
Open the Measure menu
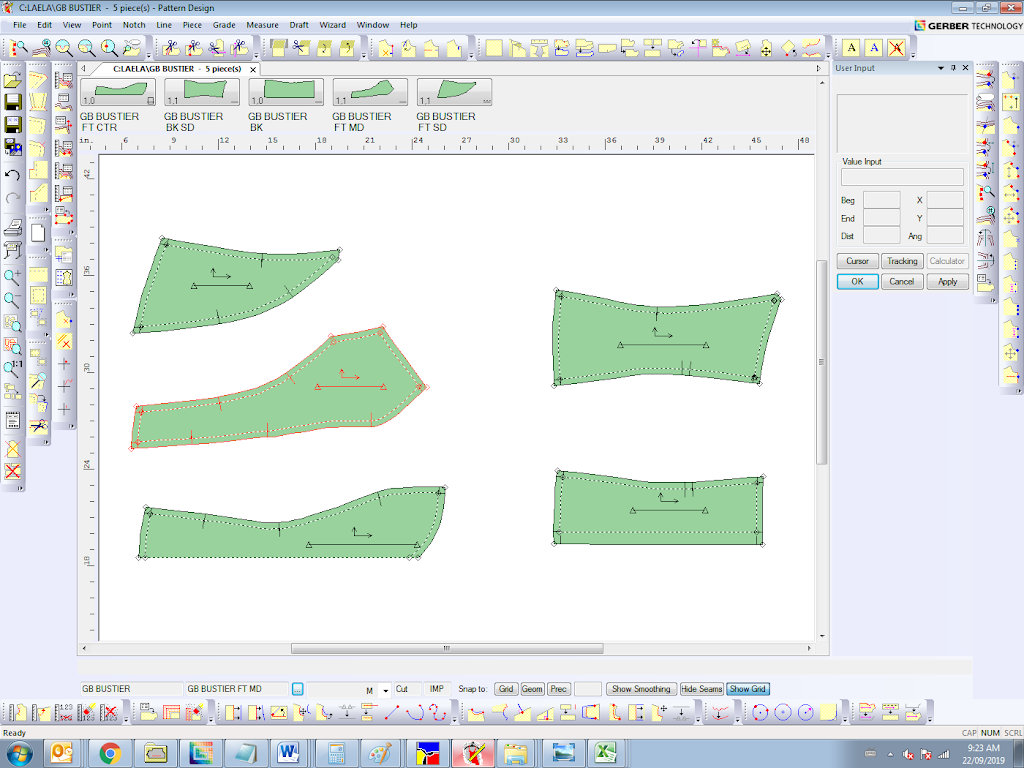(263, 25)
